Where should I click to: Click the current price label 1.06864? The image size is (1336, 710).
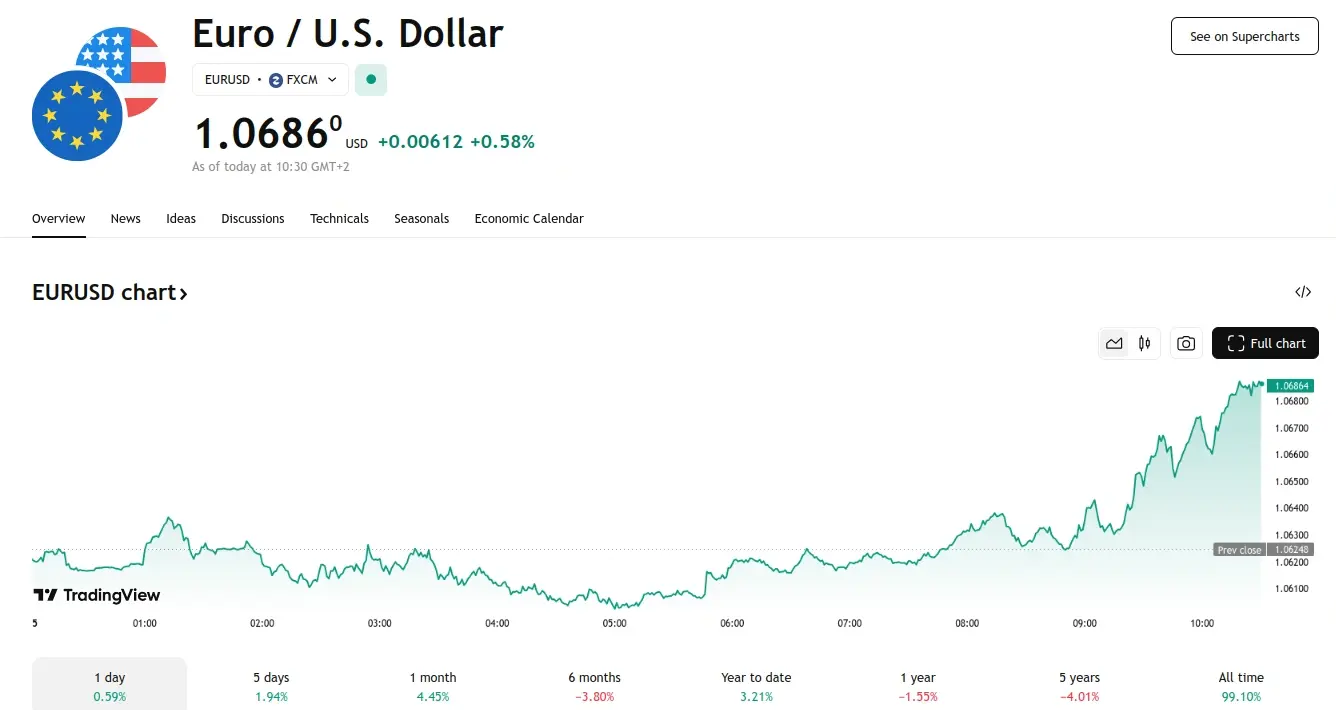pos(1290,386)
